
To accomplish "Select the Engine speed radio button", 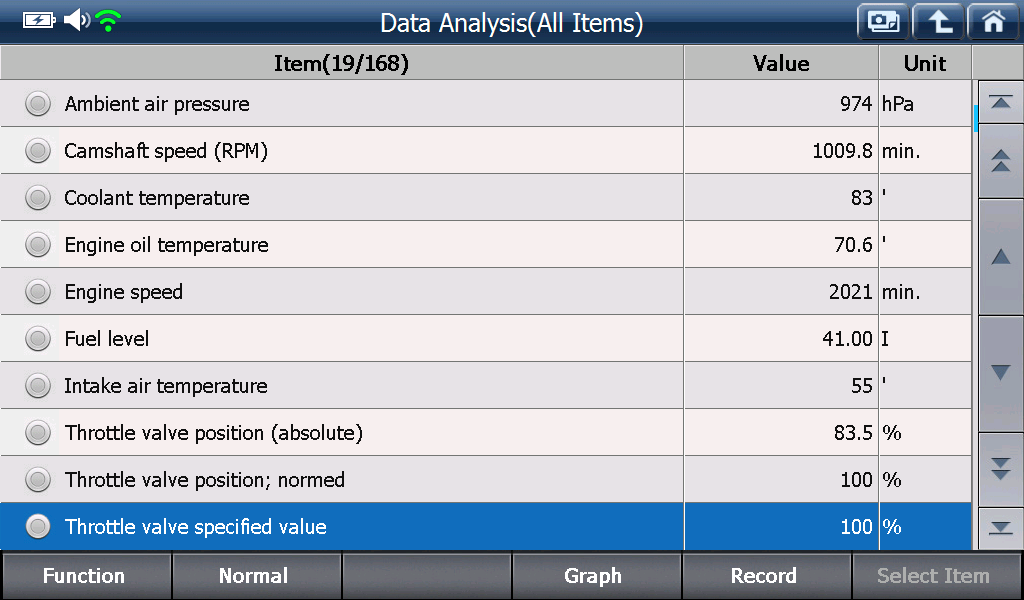I will coord(38,292).
